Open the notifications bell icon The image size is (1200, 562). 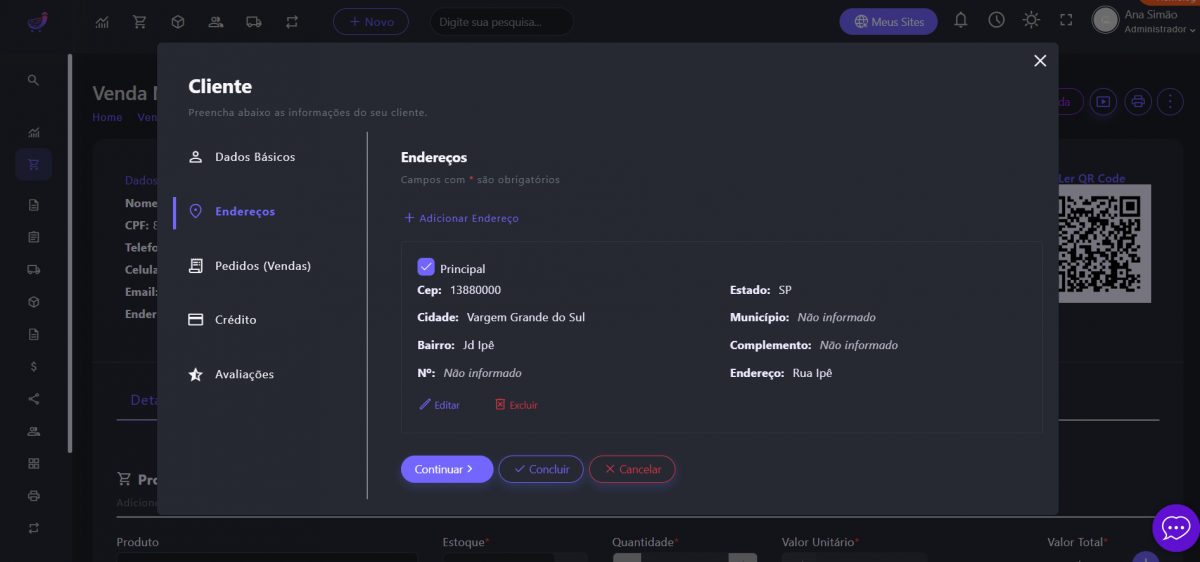[x=961, y=20]
